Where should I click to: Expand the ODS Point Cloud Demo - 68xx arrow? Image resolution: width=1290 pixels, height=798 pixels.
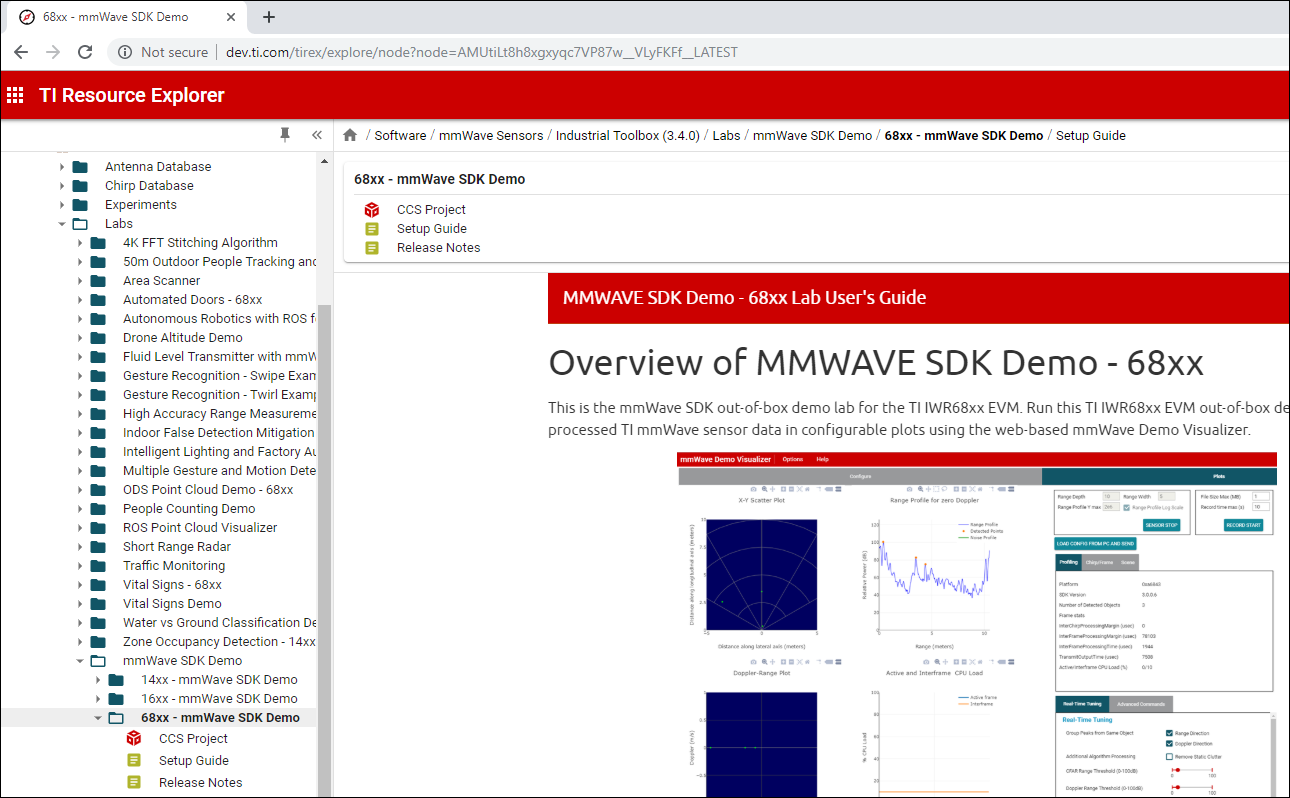(80, 490)
